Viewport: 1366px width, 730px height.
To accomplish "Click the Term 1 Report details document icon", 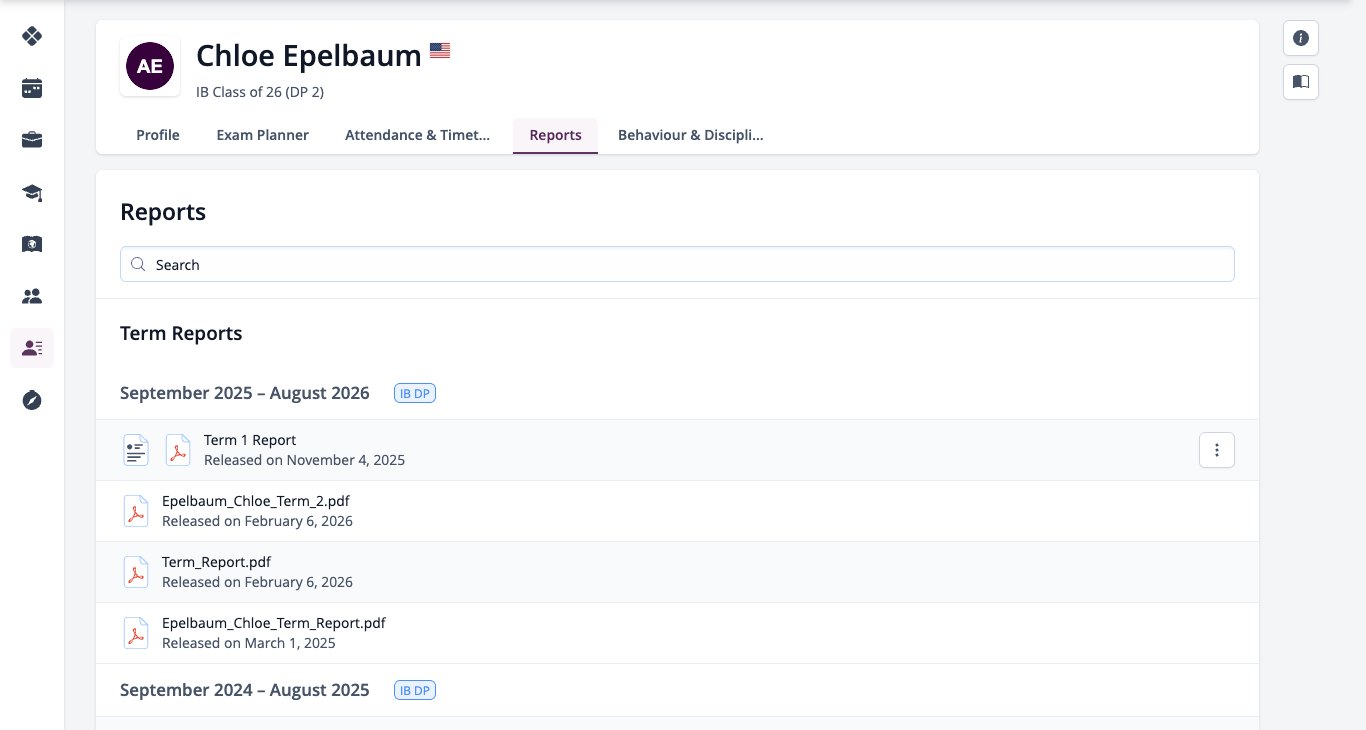I will click(136, 450).
